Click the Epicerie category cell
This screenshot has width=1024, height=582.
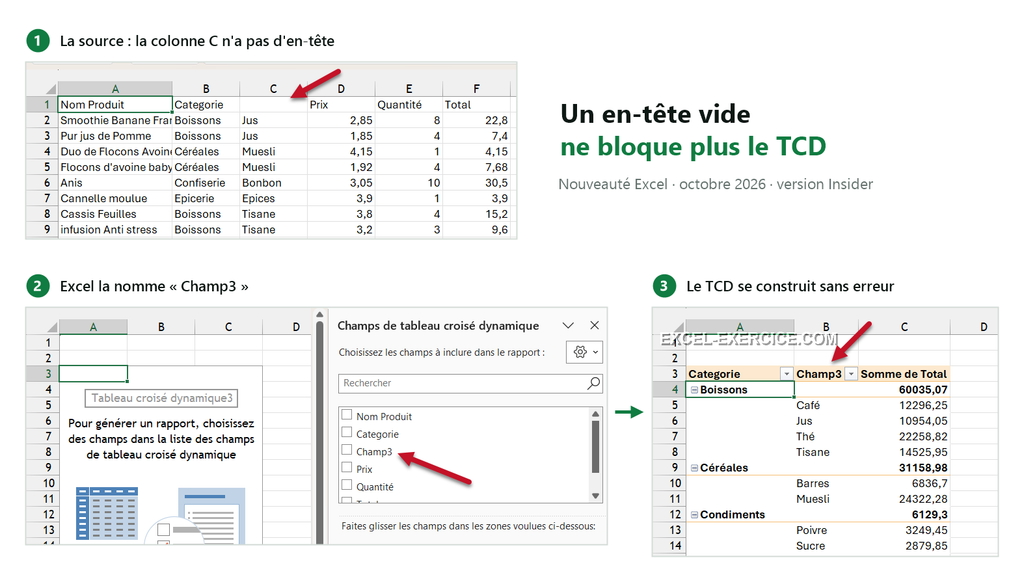(x=206, y=199)
